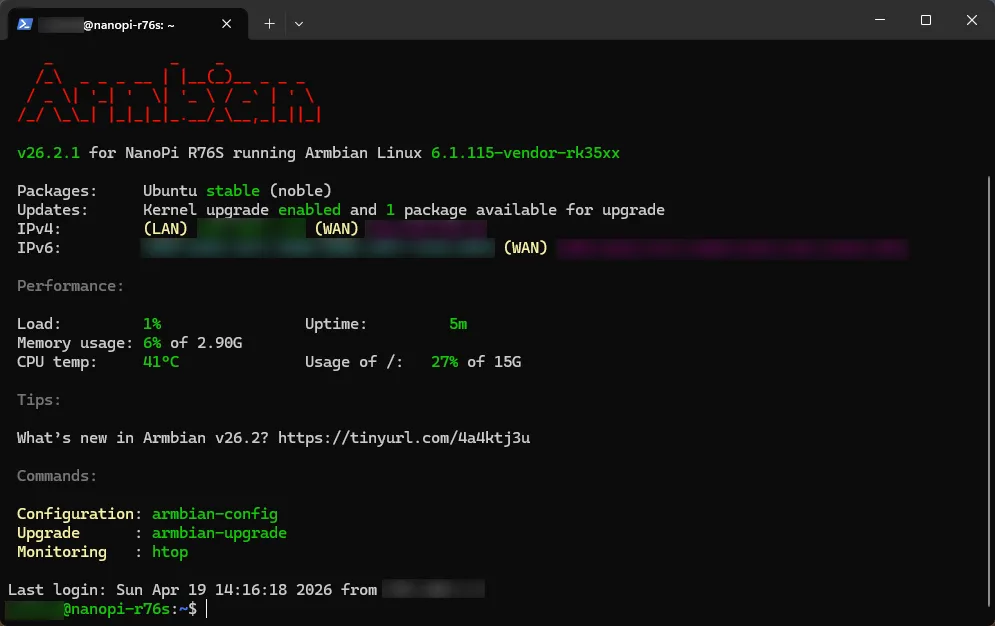Click the PowerShell icon in the tab

25,23
